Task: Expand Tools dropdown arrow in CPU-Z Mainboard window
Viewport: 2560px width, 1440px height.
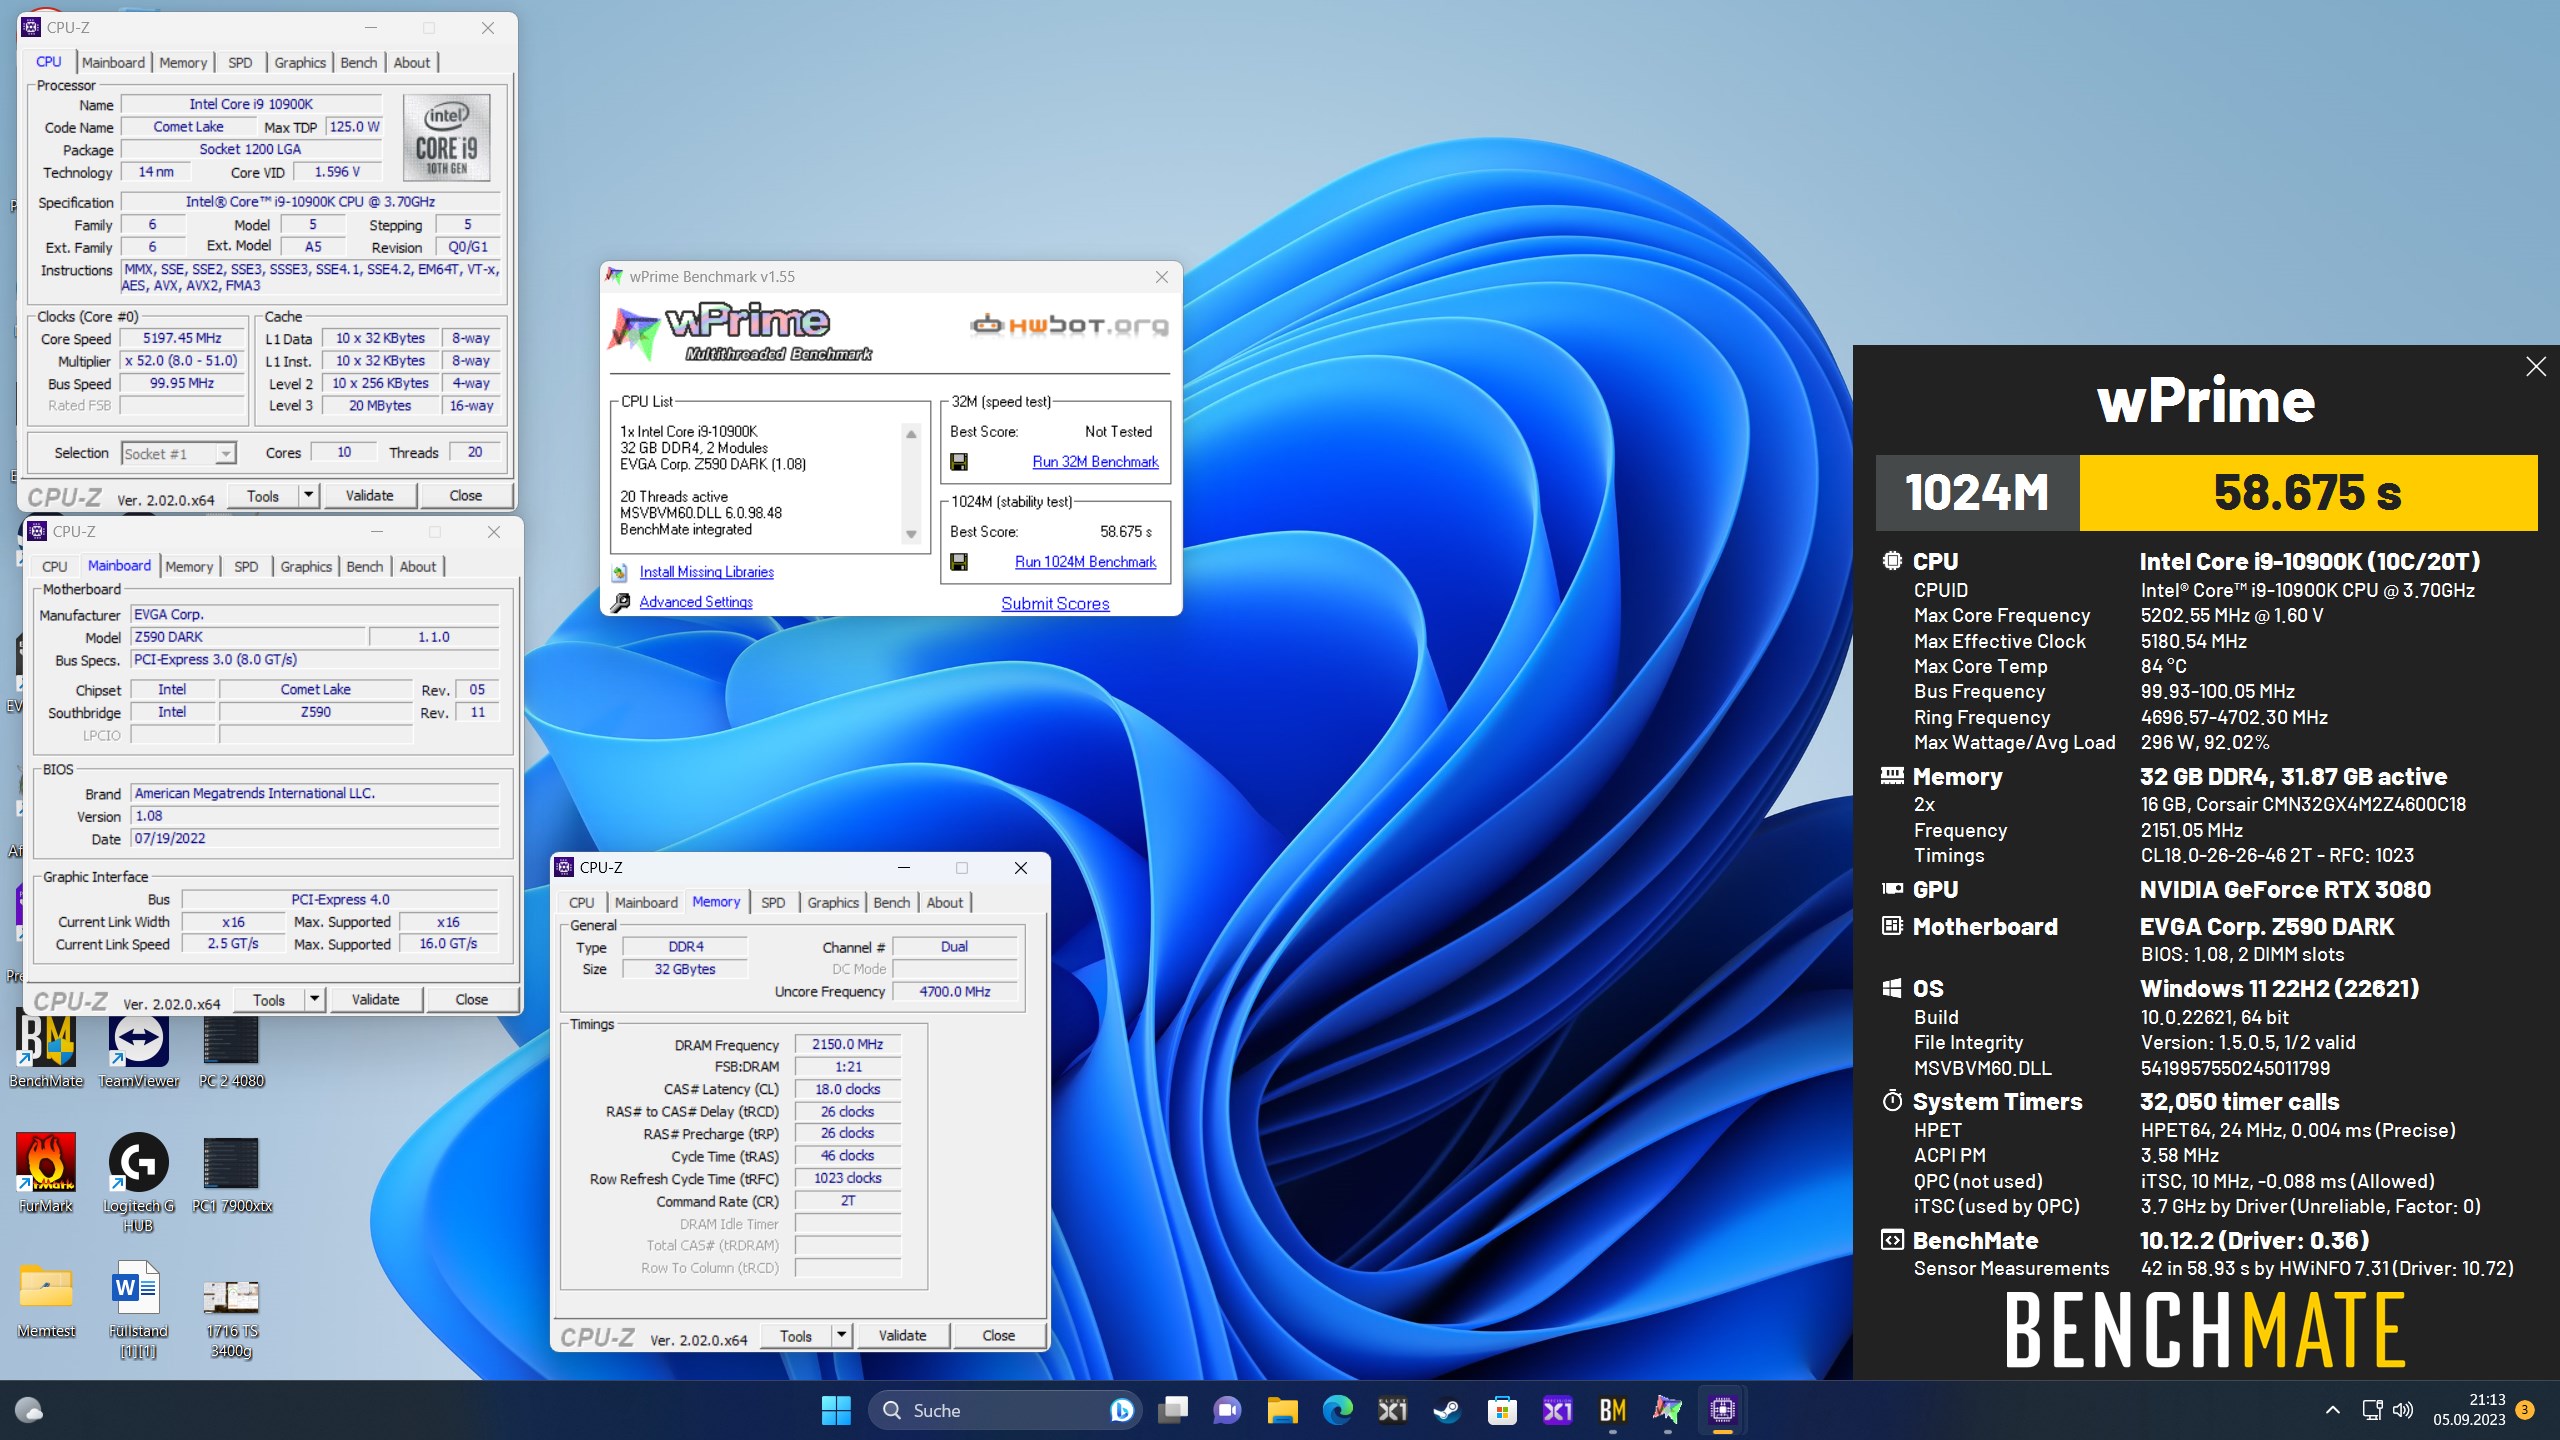Action: pos(315,999)
